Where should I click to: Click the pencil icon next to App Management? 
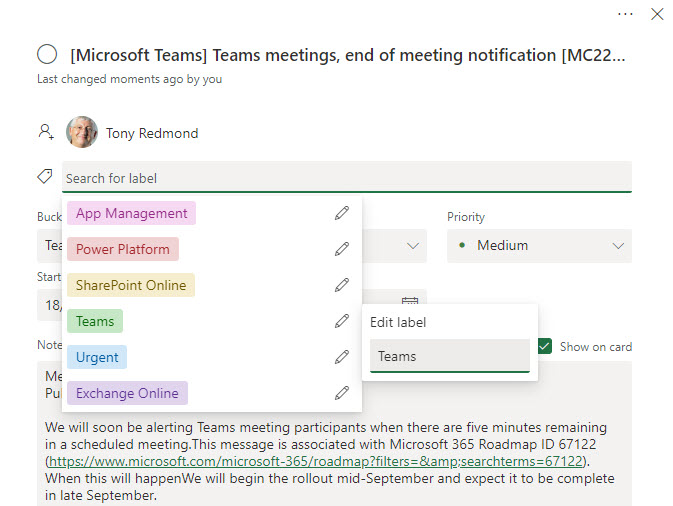click(342, 213)
